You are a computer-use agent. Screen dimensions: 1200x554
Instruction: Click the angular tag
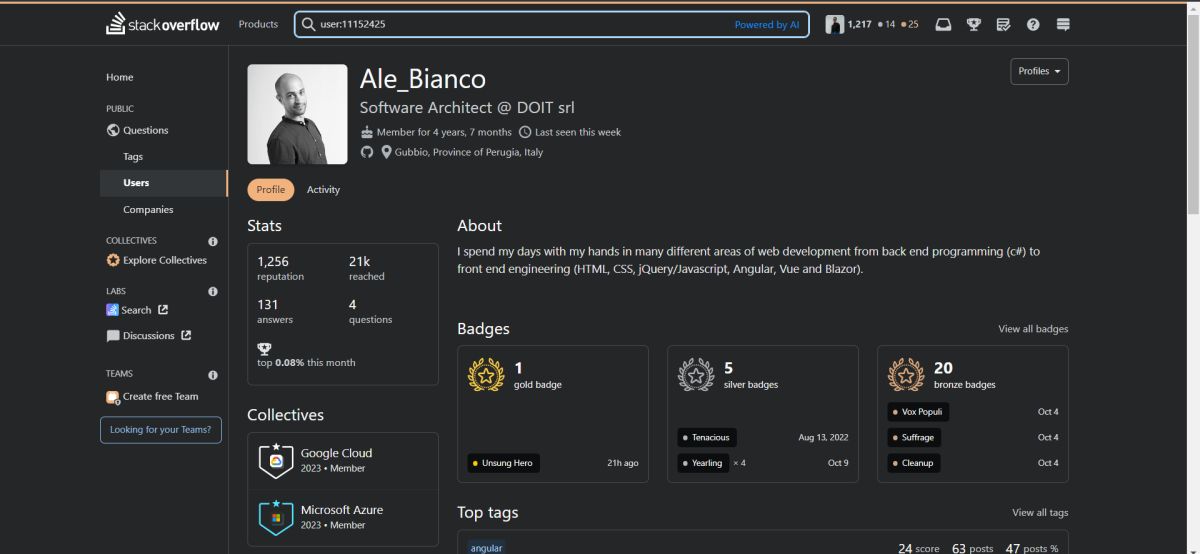pos(486,548)
